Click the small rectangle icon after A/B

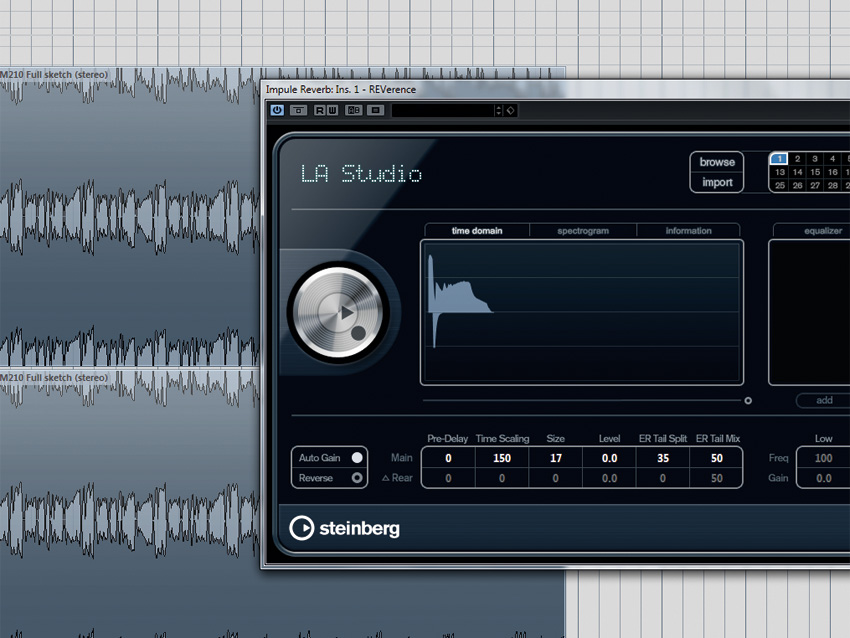click(x=375, y=110)
